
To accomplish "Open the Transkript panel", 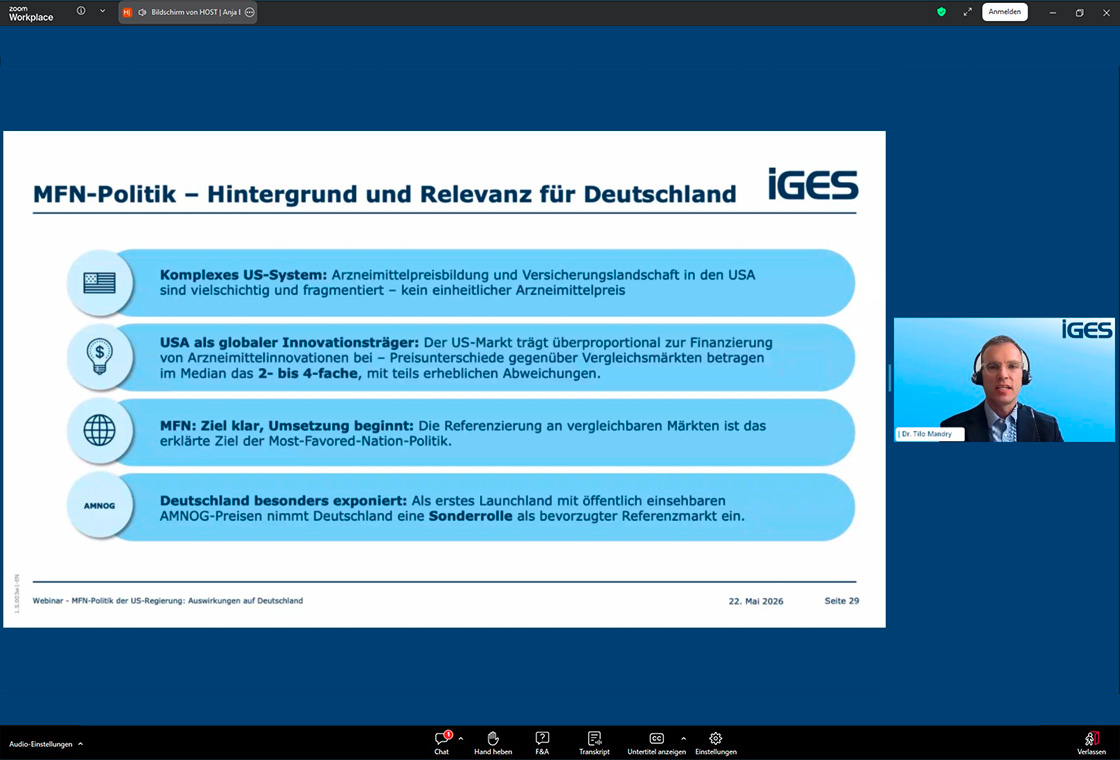I will click(594, 743).
